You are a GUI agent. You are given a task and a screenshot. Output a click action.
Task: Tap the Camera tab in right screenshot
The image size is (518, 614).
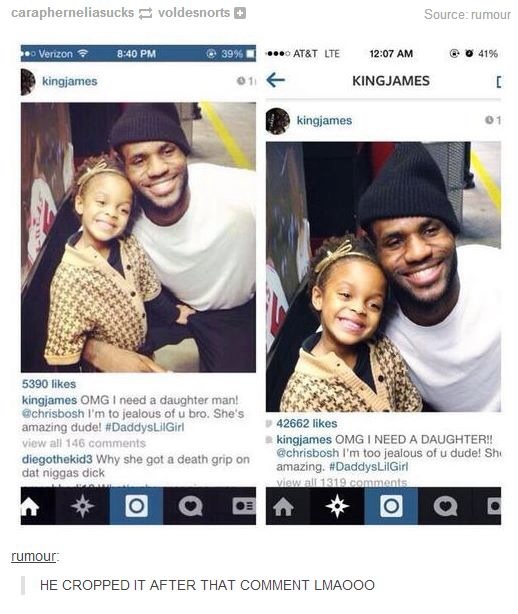click(x=391, y=506)
